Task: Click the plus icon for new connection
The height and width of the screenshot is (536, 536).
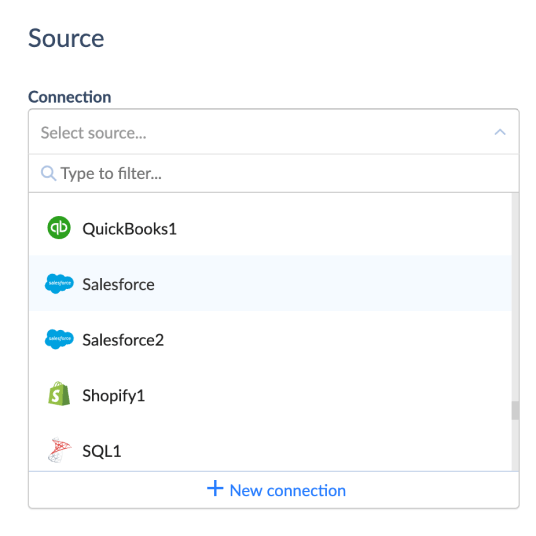Action: [215, 488]
